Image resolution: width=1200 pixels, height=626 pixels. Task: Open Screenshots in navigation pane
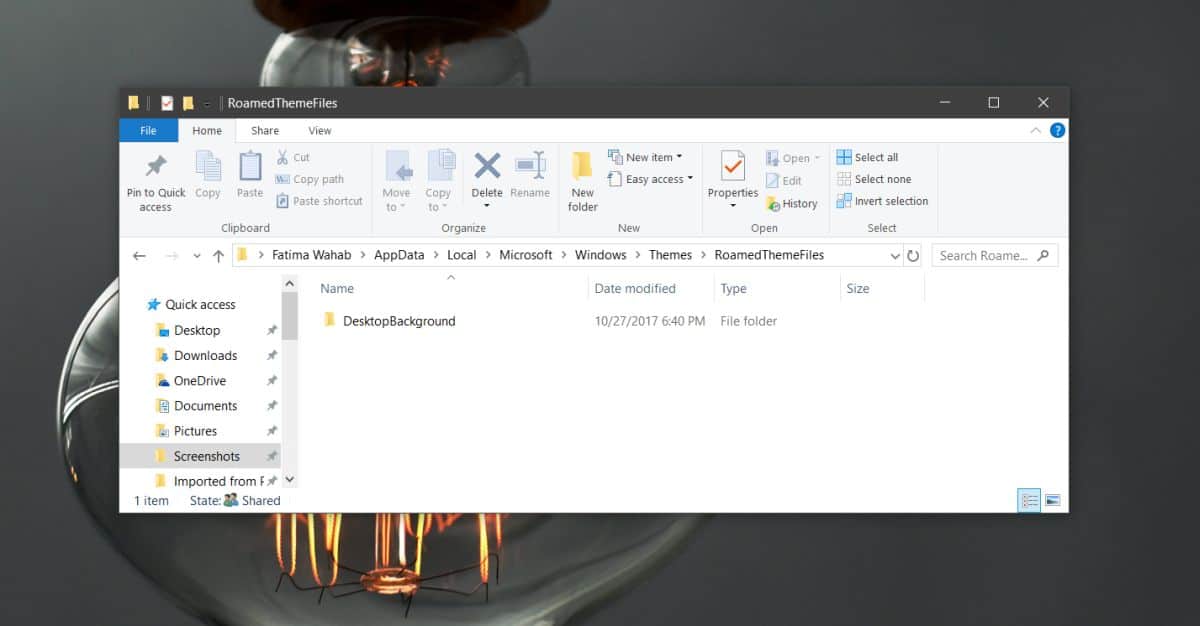(x=200, y=456)
